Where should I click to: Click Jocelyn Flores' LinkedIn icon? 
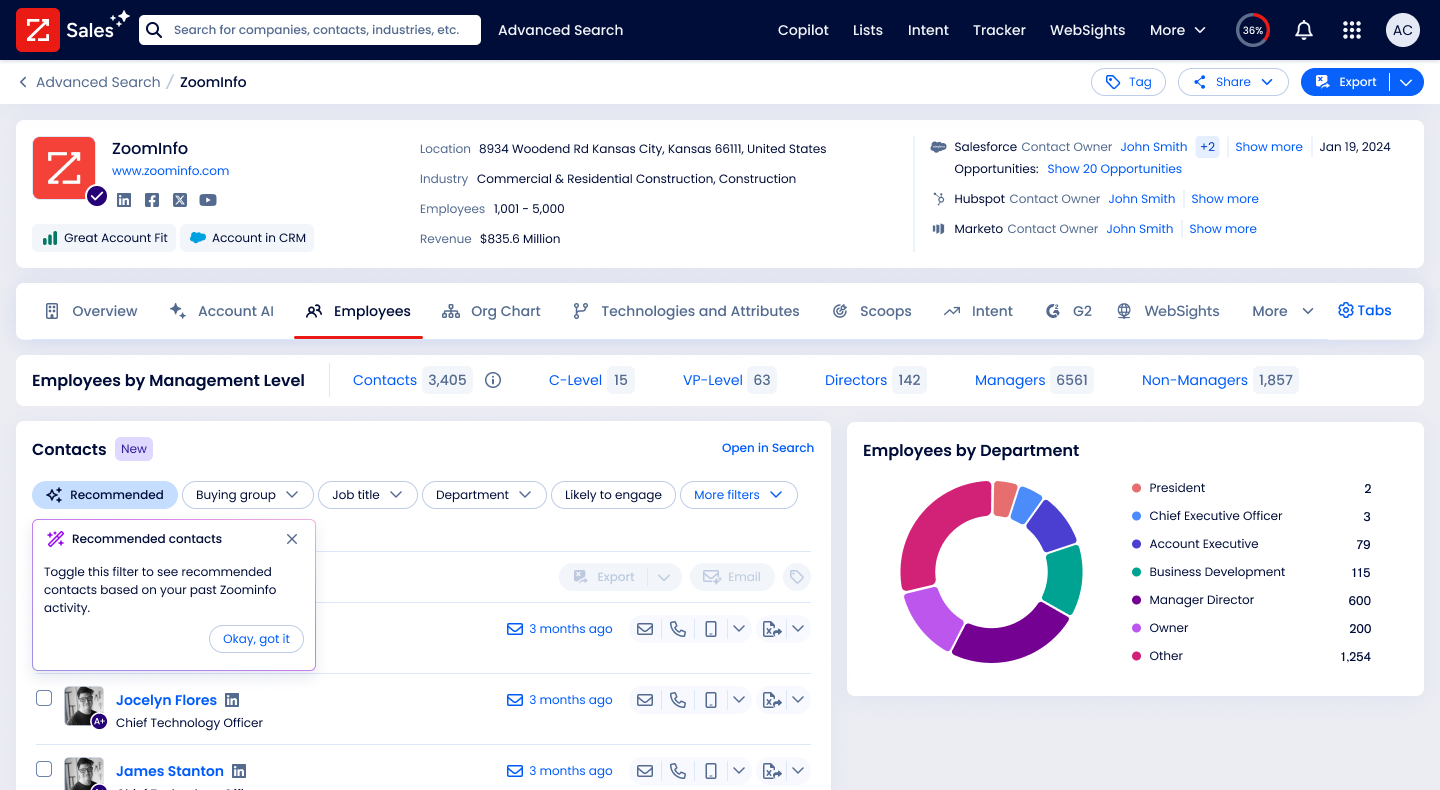coord(232,700)
